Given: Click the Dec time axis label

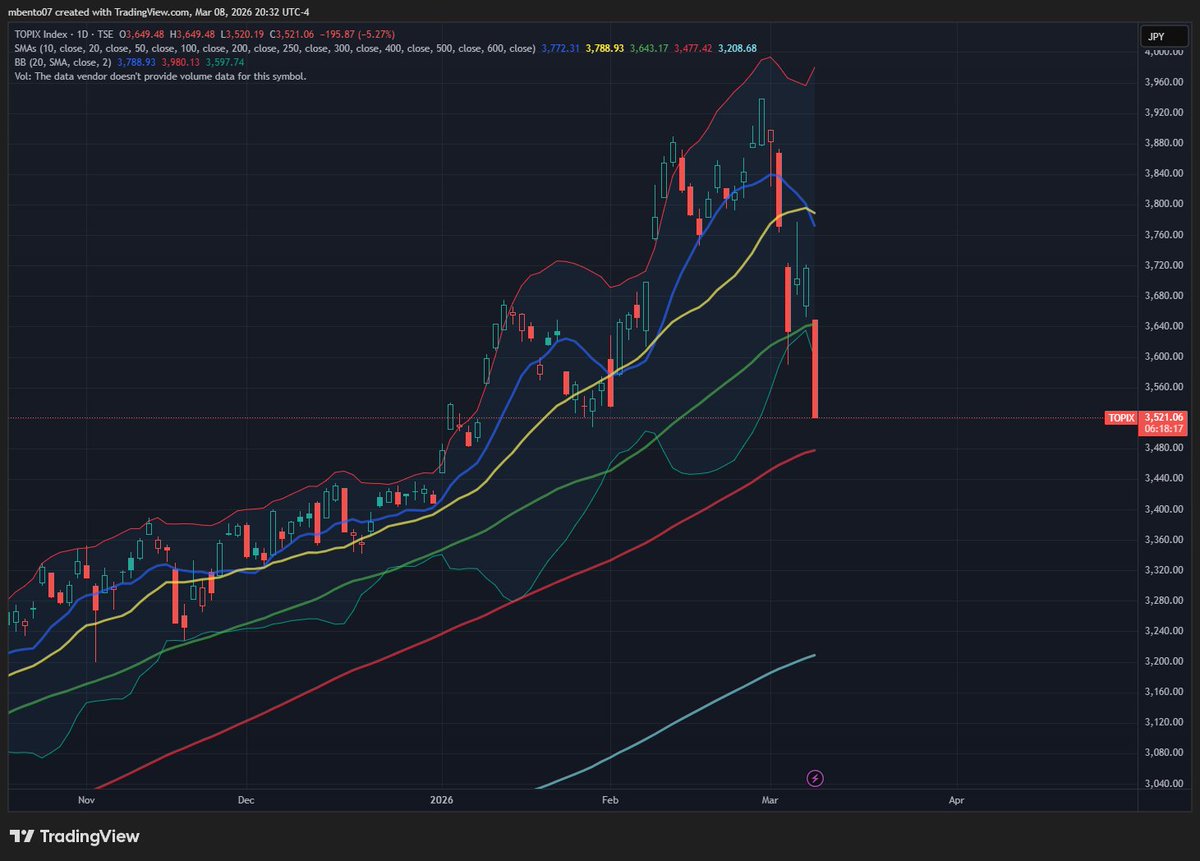Looking at the screenshot, I should click(247, 800).
